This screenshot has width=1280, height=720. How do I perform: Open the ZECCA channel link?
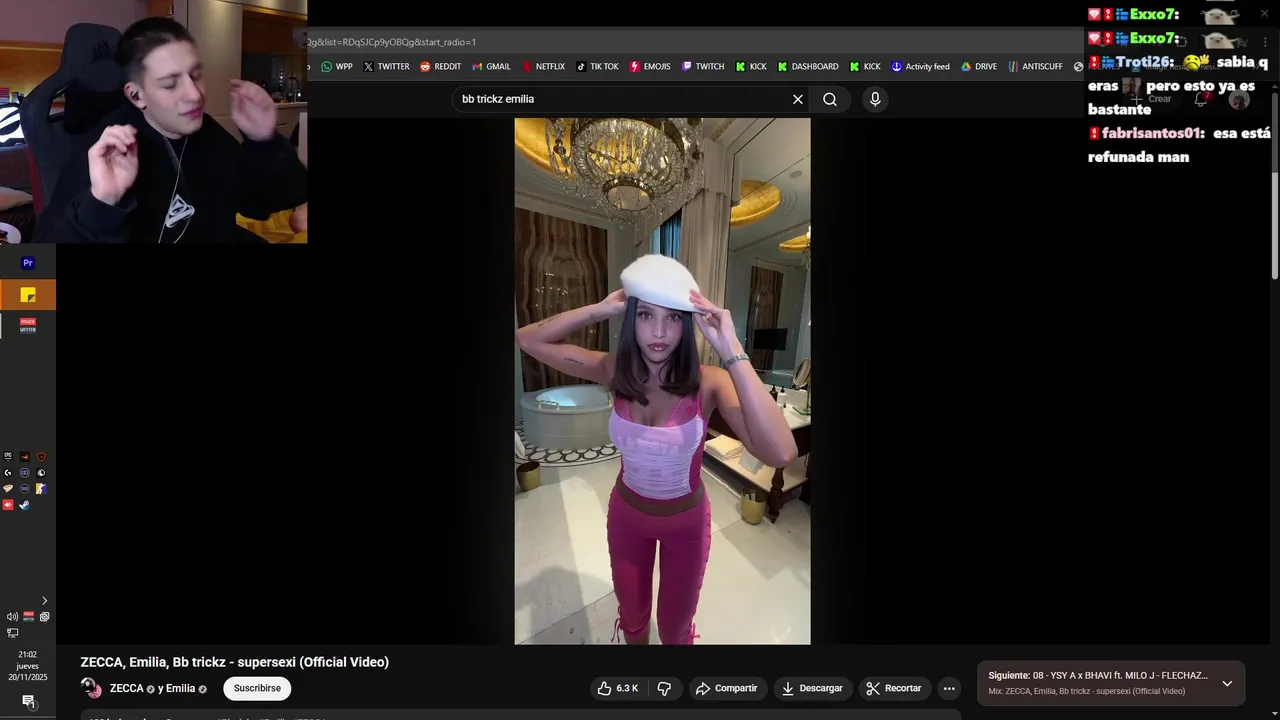[126, 688]
